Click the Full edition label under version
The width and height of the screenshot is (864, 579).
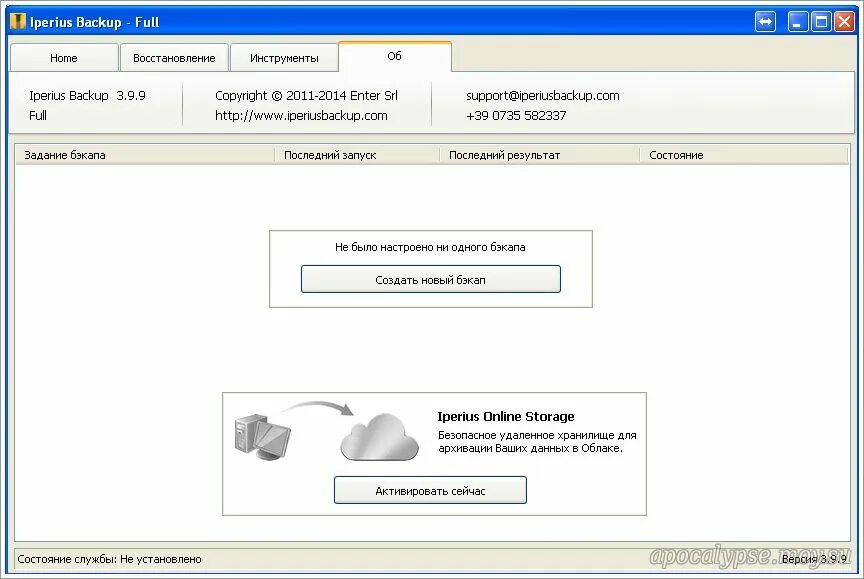[x=38, y=116]
